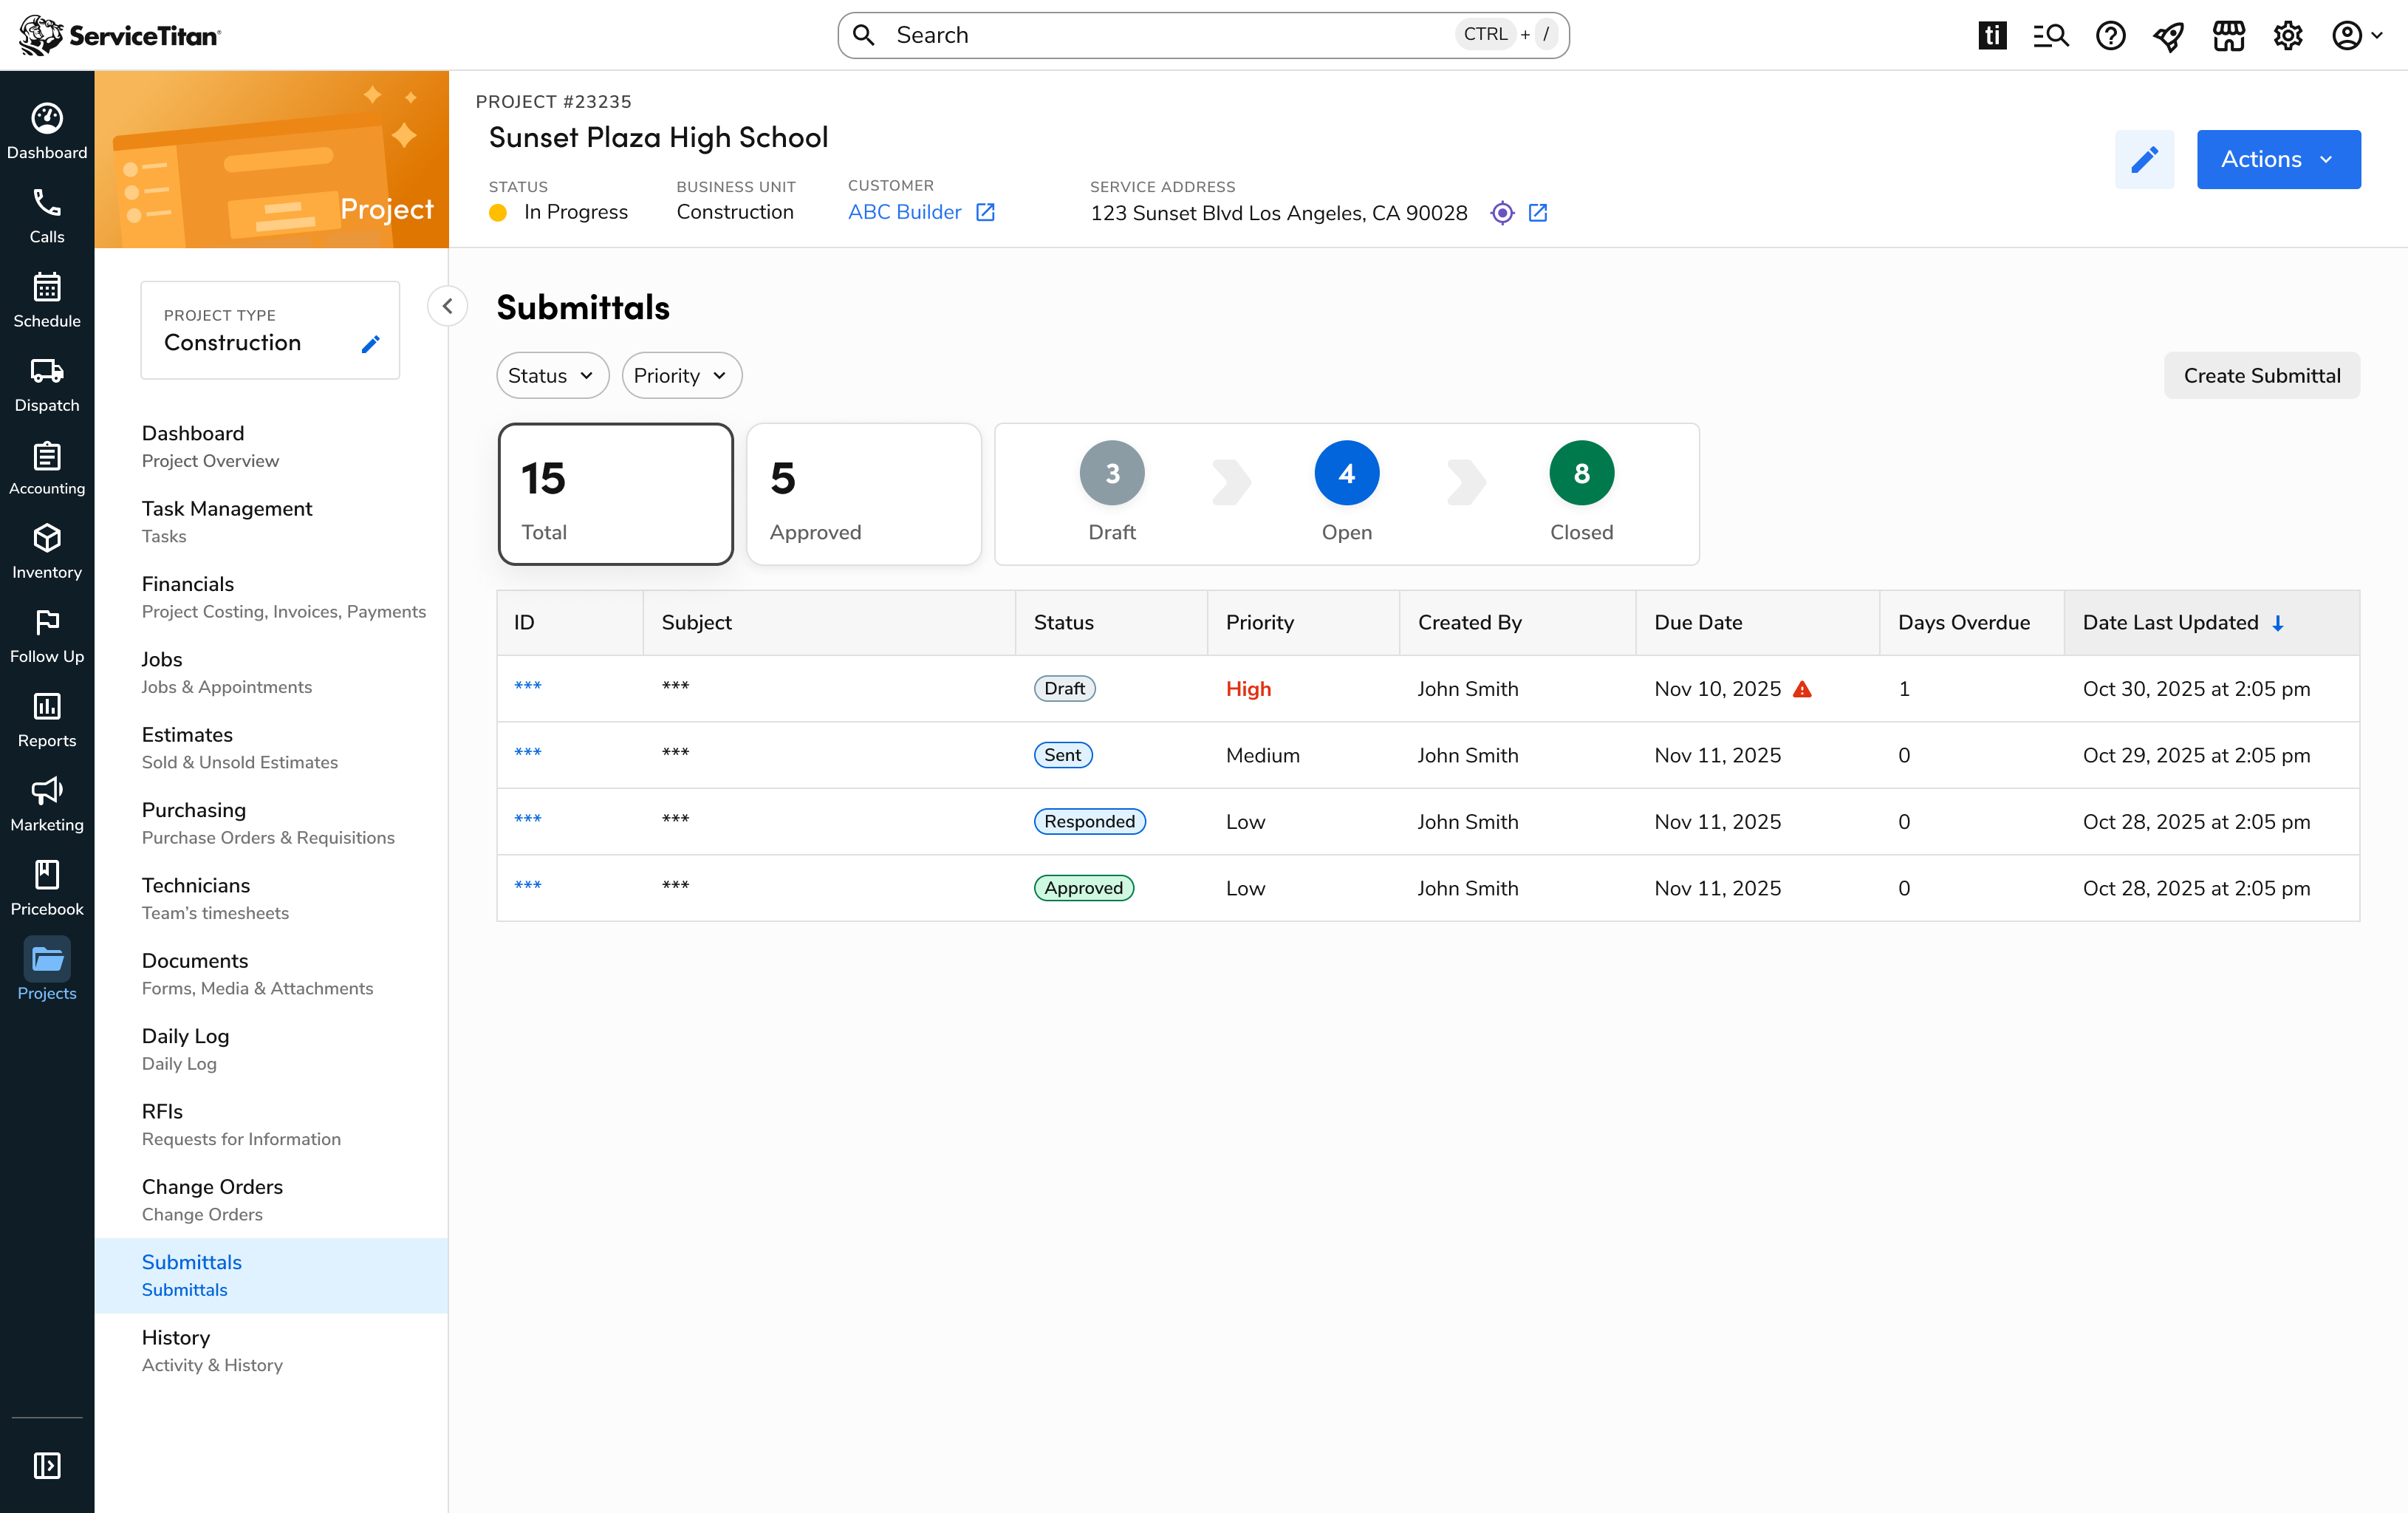The height and width of the screenshot is (1513, 2408).
Task: Open the Priority filter dropdown
Action: (681, 376)
